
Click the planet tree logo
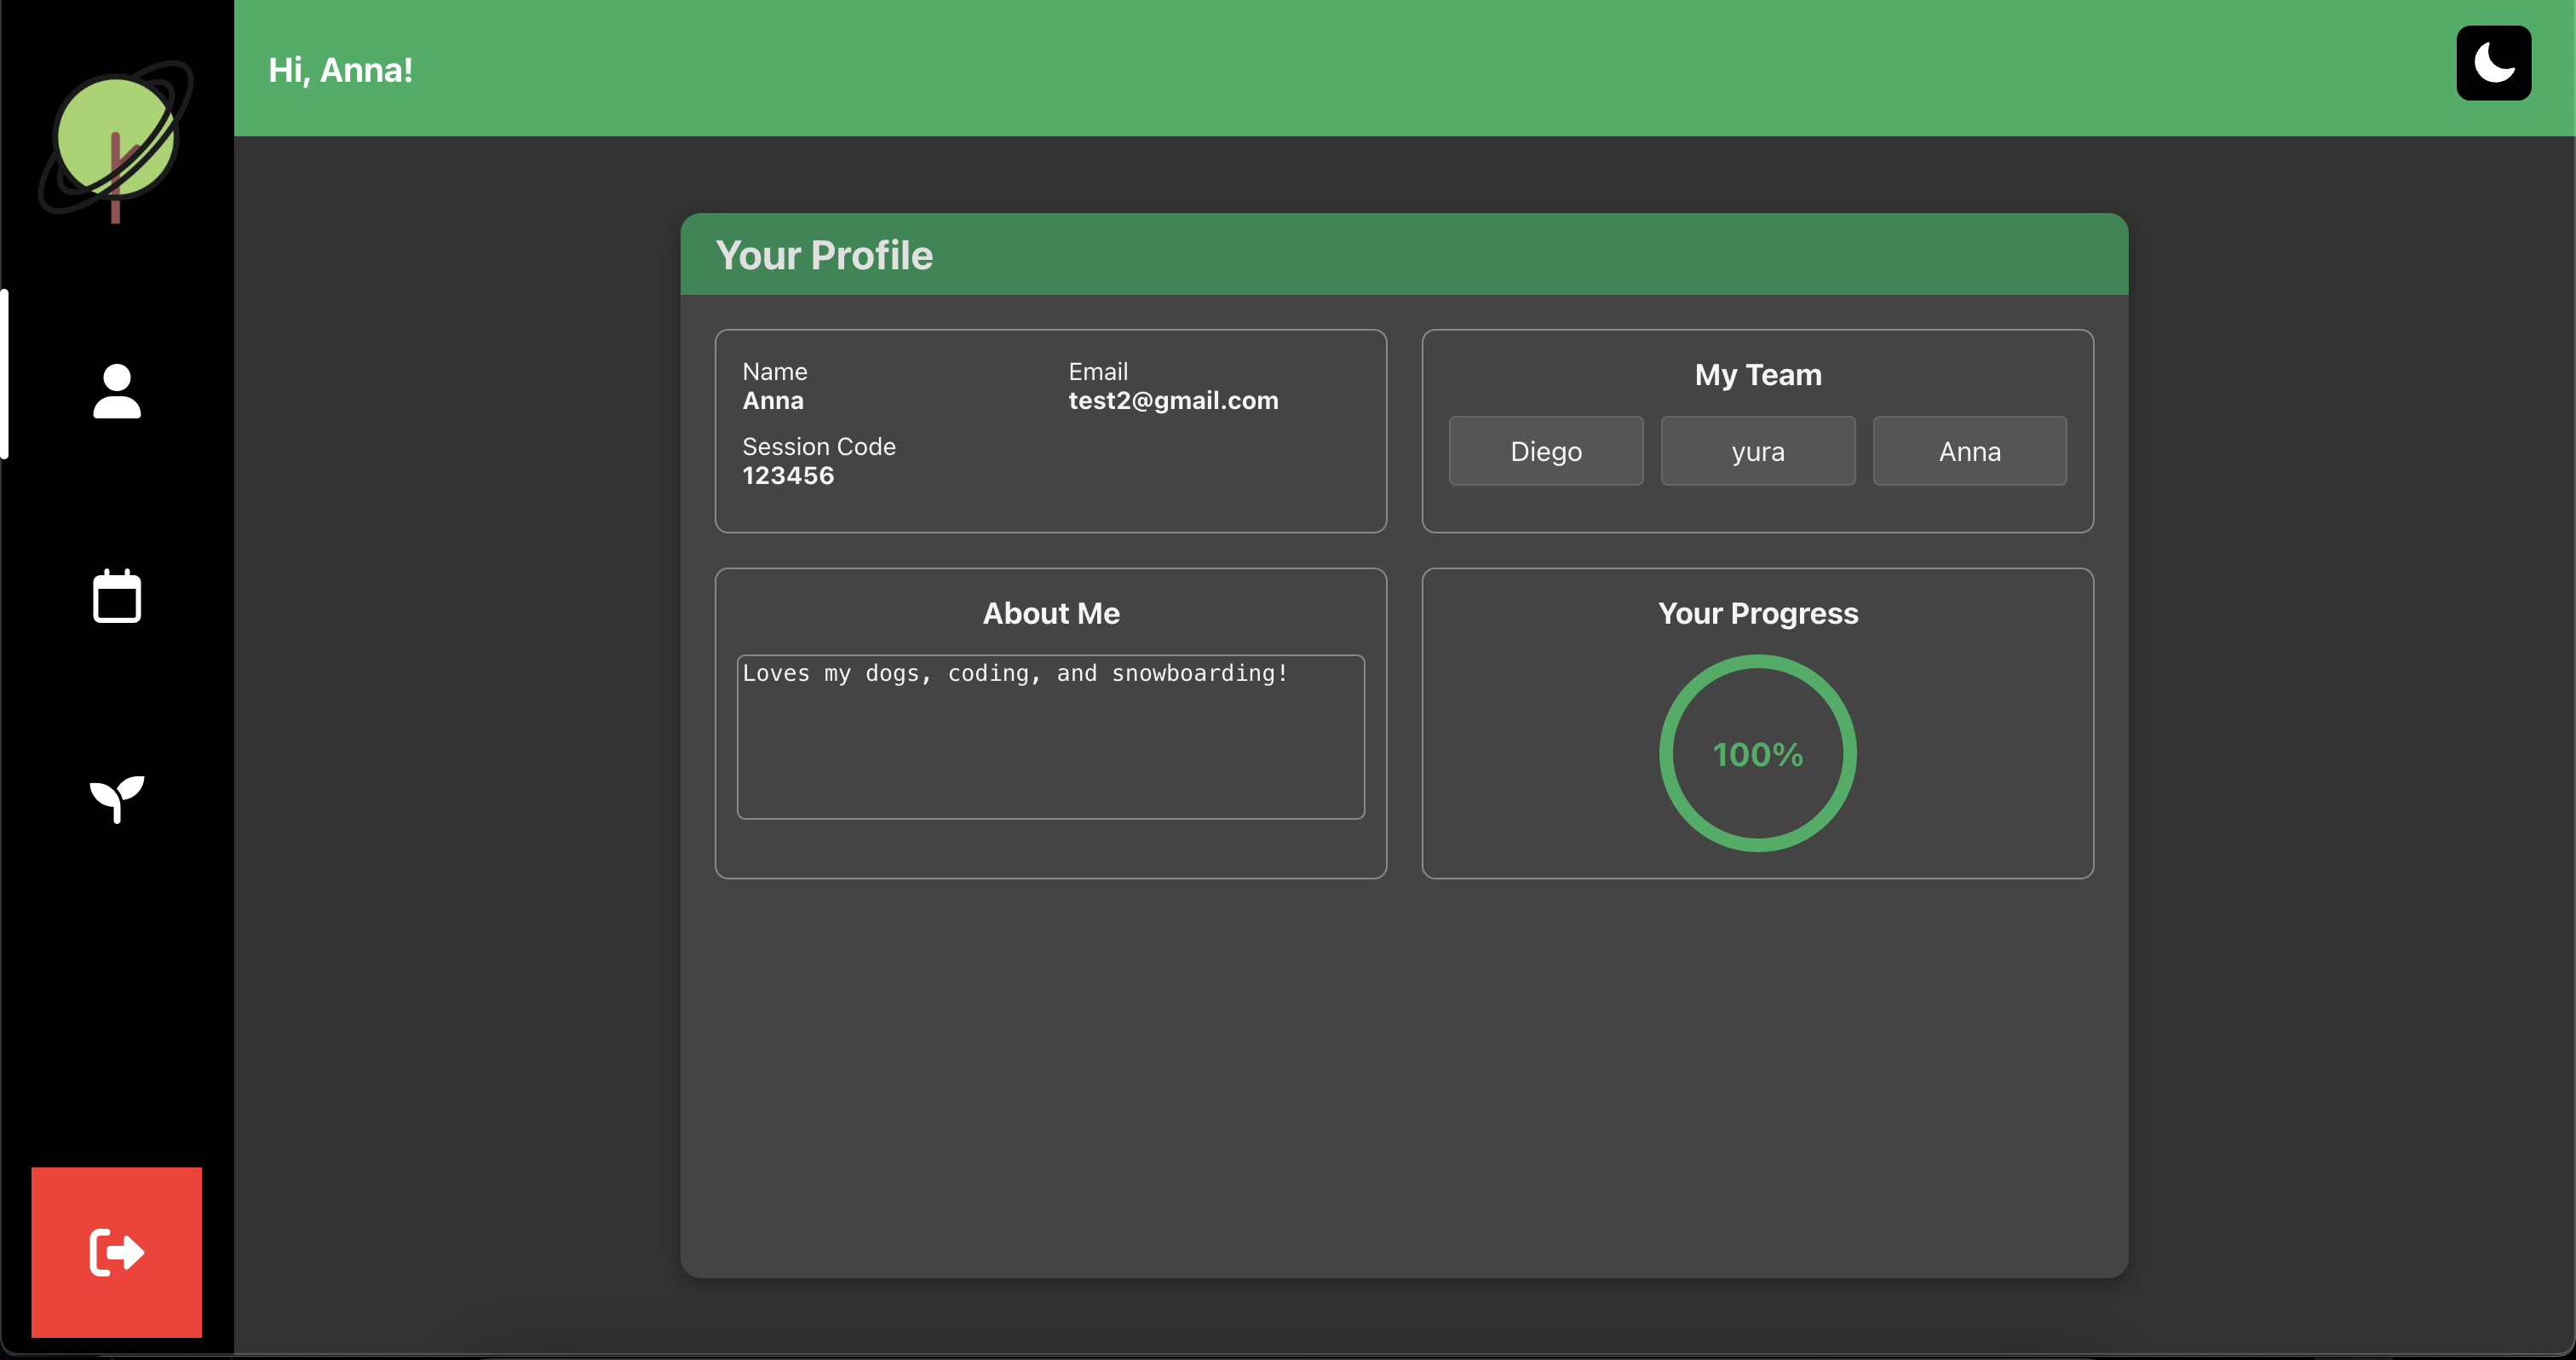point(116,140)
